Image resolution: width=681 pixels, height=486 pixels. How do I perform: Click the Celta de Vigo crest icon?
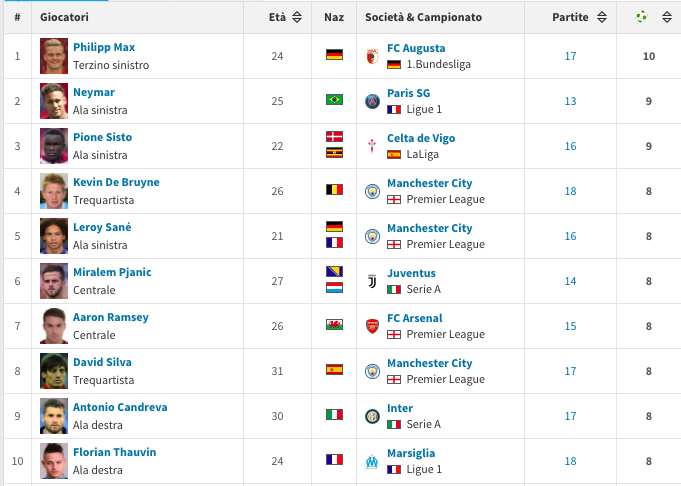[x=372, y=146]
